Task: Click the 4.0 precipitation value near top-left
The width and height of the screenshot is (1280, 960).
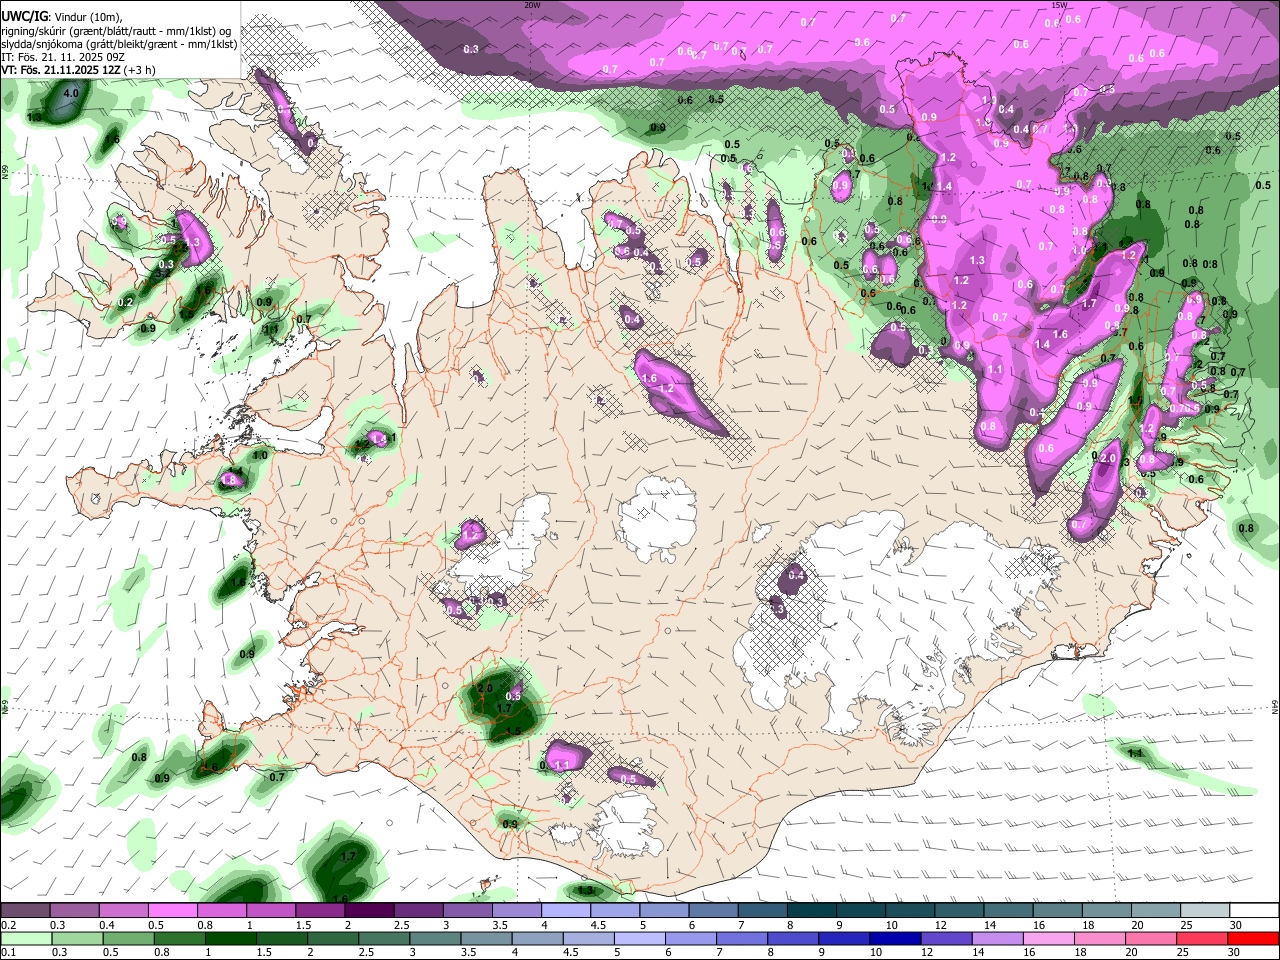Action: [71, 93]
